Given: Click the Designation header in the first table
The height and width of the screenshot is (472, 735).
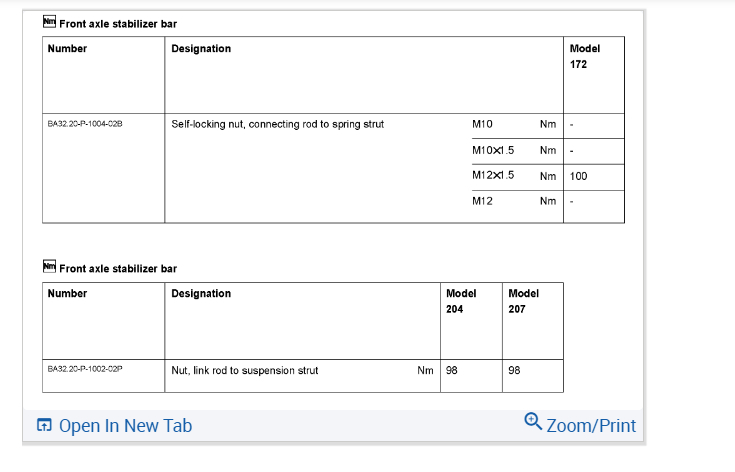Looking at the screenshot, I should (201, 48).
